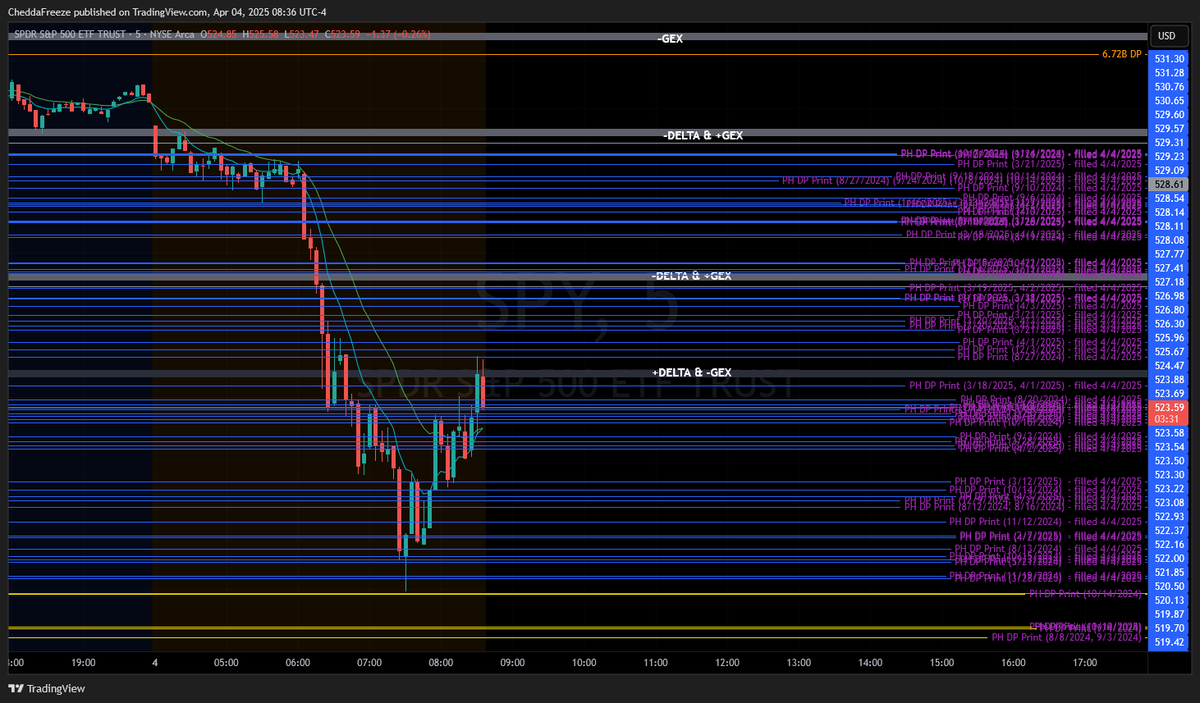Click PH DP Print (11/12/2024) filled label
Screen dimensions: 1200x703
1045,521
